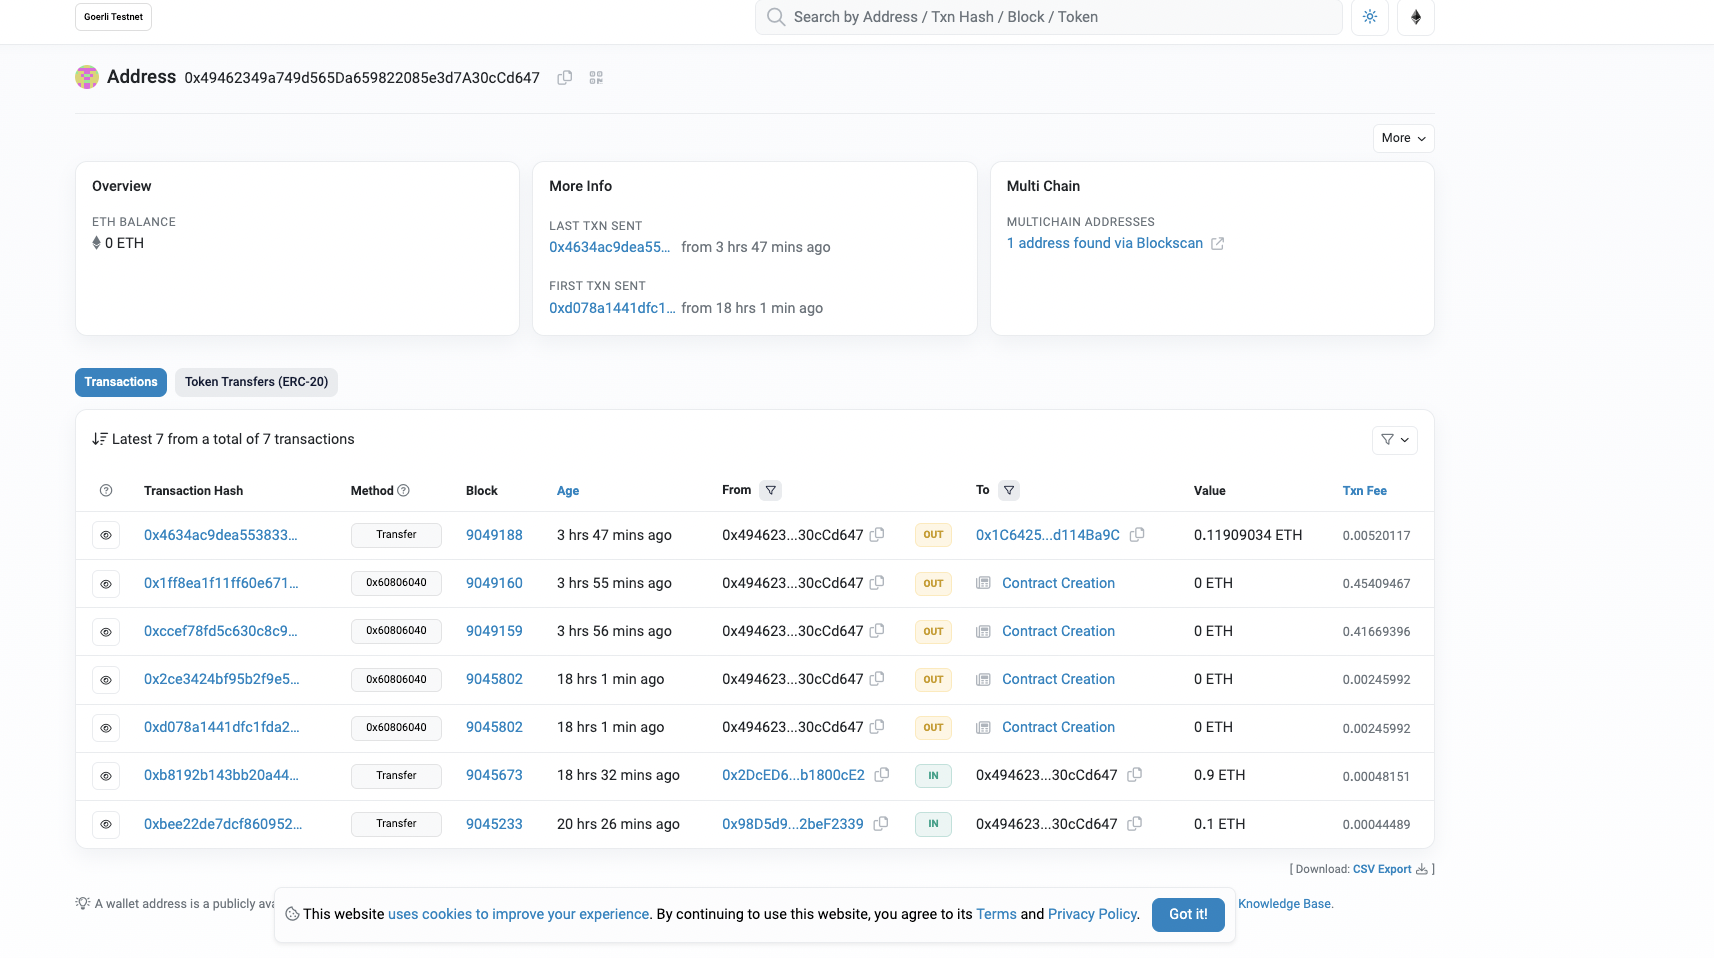Image resolution: width=1714 pixels, height=958 pixels.
Task: Copy From address in 0x2ce3424b row
Action: click(877, 679)
